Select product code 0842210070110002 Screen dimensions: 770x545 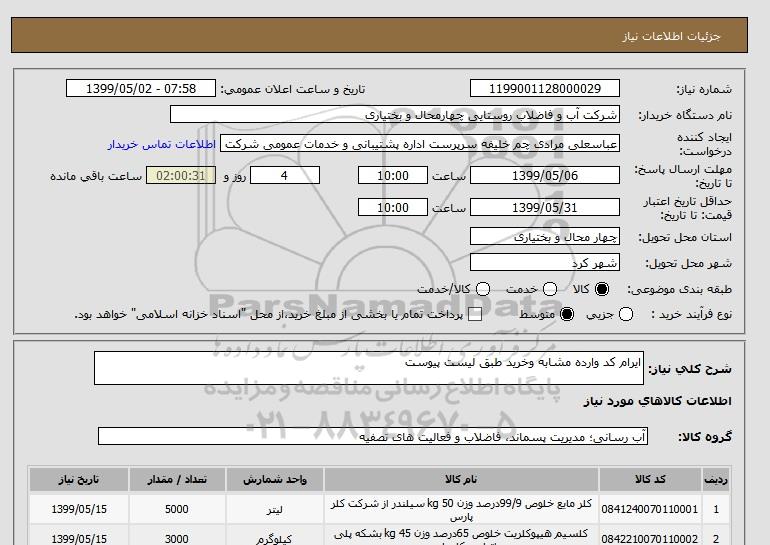pos(650,539)
